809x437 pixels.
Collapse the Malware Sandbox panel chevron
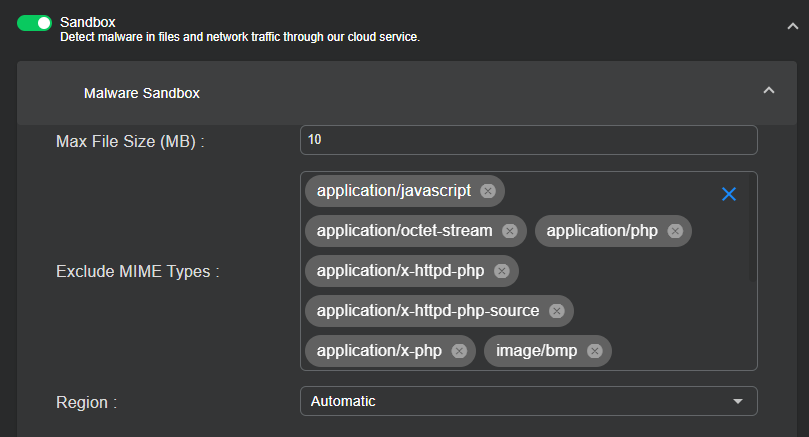coord(768,91)
